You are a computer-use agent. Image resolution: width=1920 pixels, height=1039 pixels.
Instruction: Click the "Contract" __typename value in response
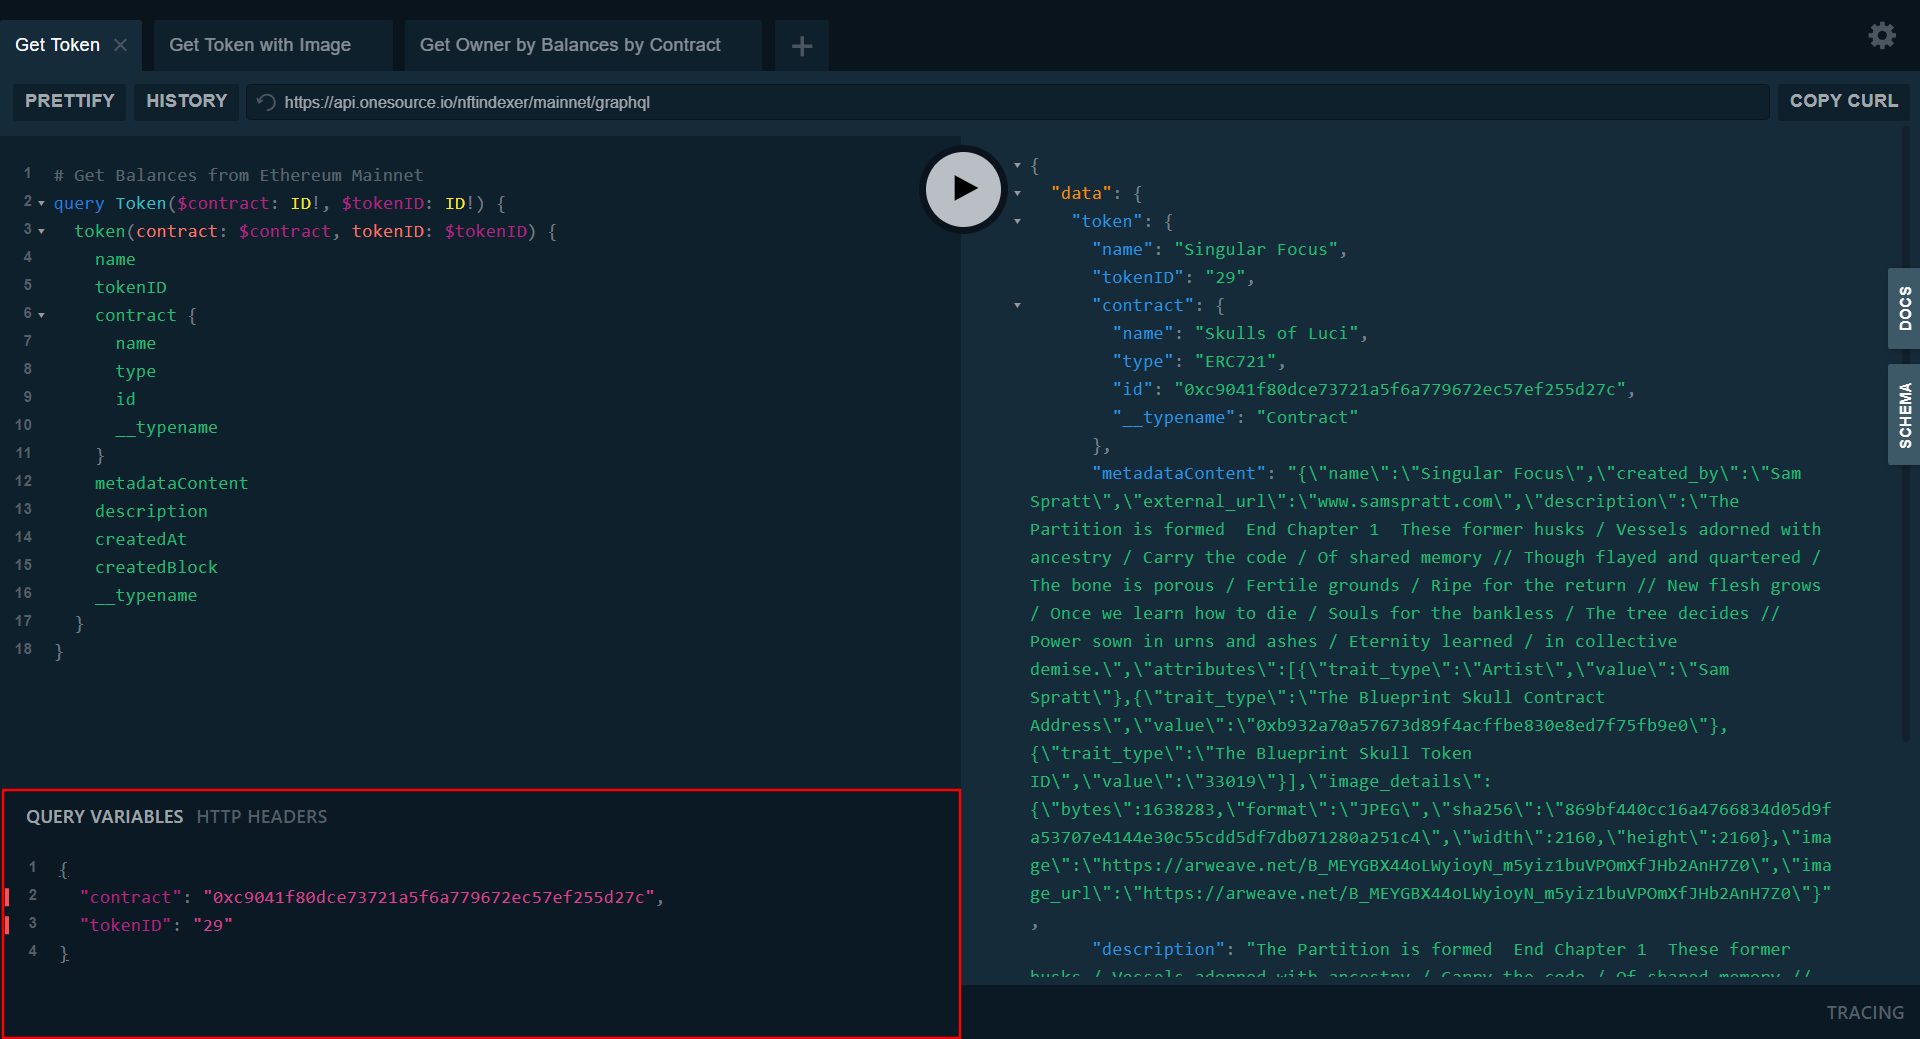(1307, 417)
